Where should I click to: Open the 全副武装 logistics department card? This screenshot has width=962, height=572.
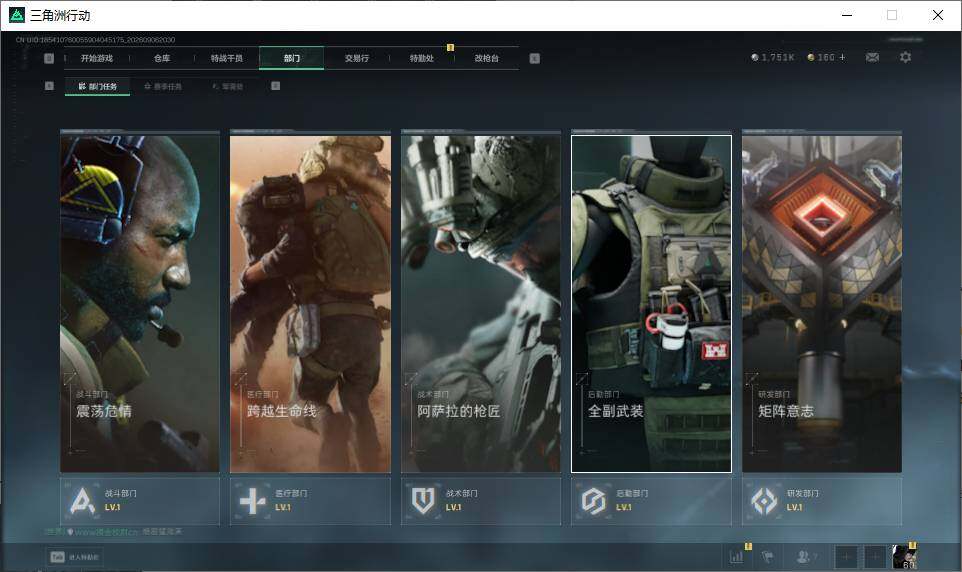652,303
